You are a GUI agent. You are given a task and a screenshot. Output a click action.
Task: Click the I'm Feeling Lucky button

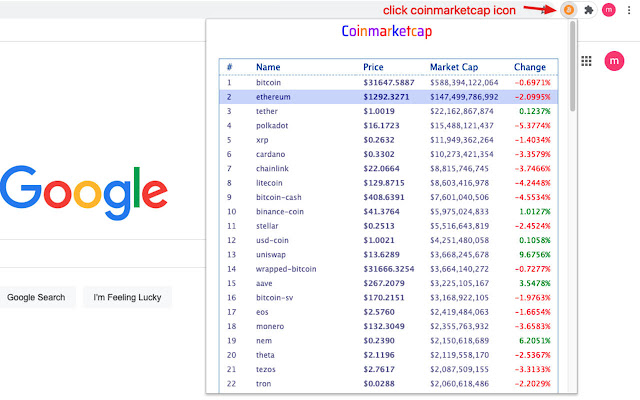coord(127,297)
